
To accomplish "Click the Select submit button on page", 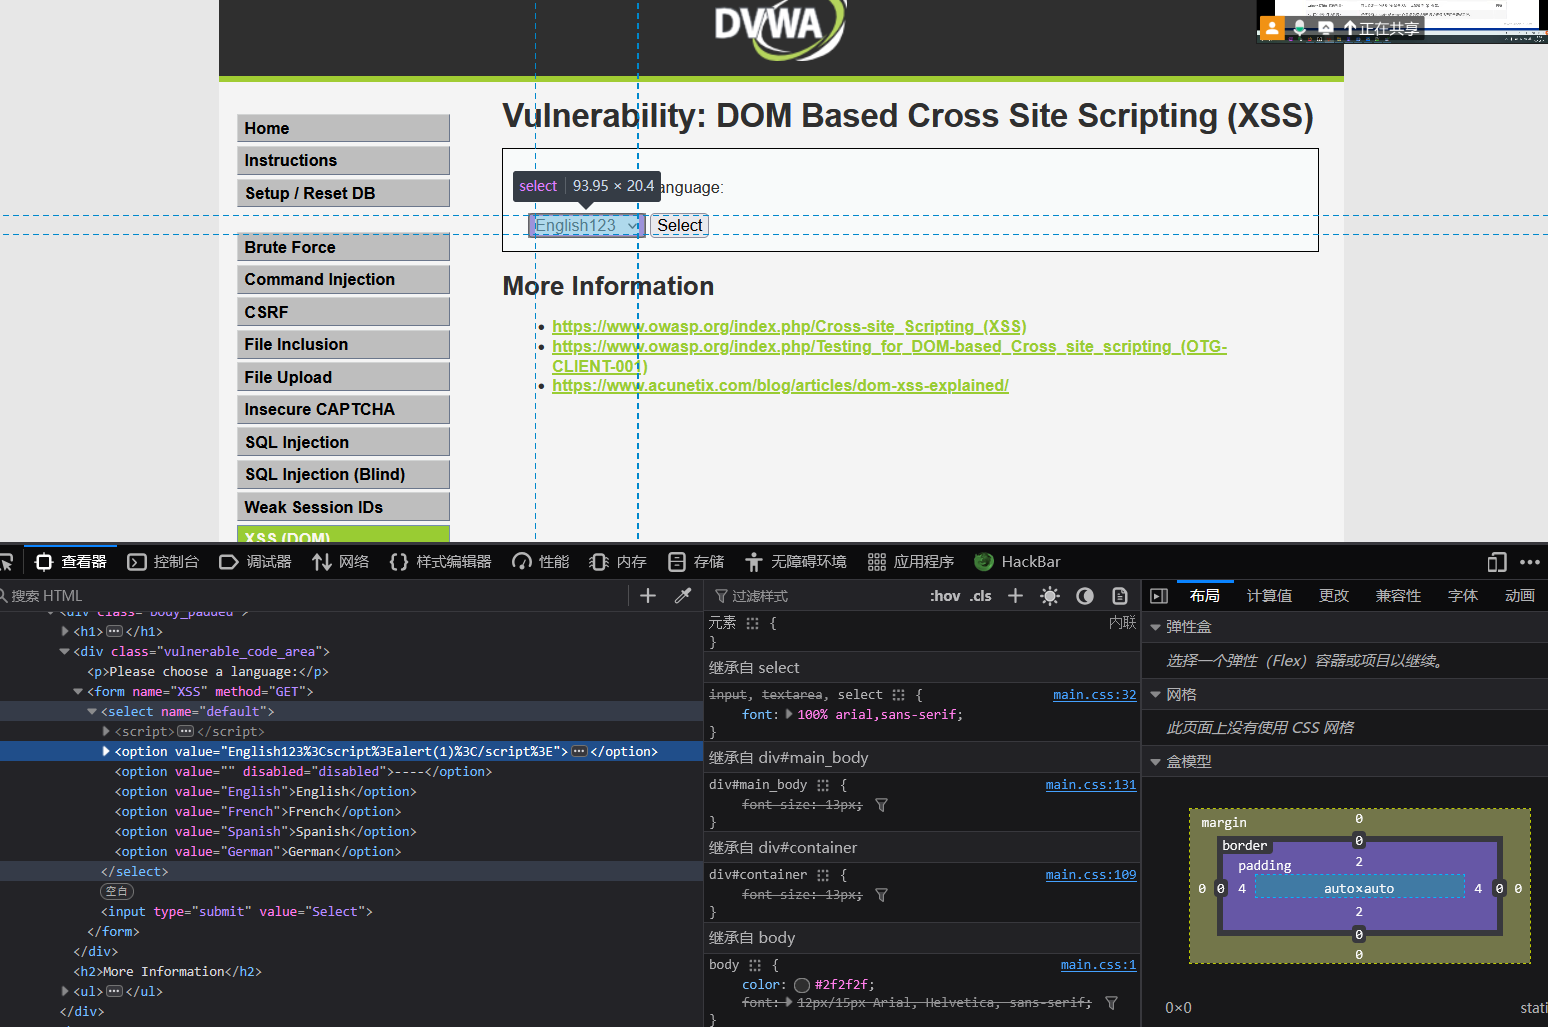I will [680, 226].
